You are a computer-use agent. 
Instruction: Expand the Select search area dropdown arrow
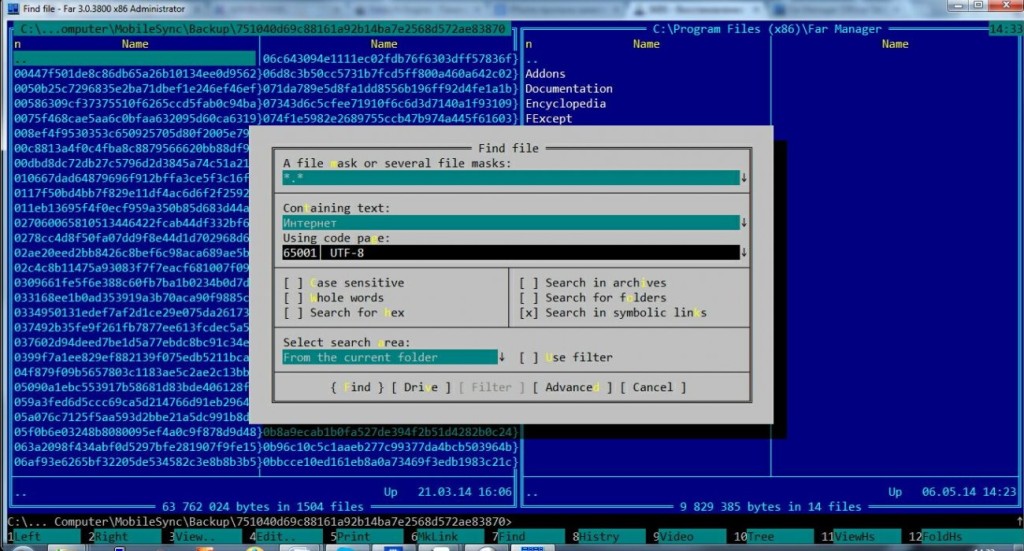(x=502, y=357)
